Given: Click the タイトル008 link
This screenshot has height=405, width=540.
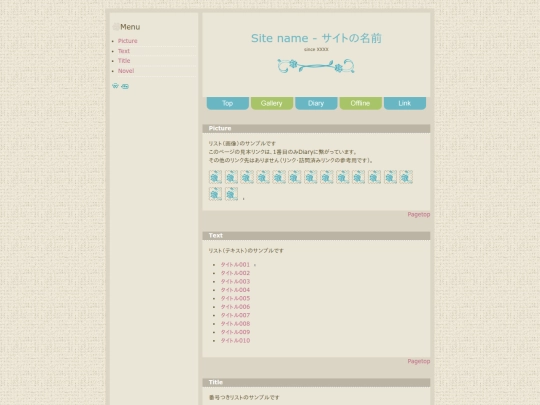Looking at the screenshot, I should [235, 324].
